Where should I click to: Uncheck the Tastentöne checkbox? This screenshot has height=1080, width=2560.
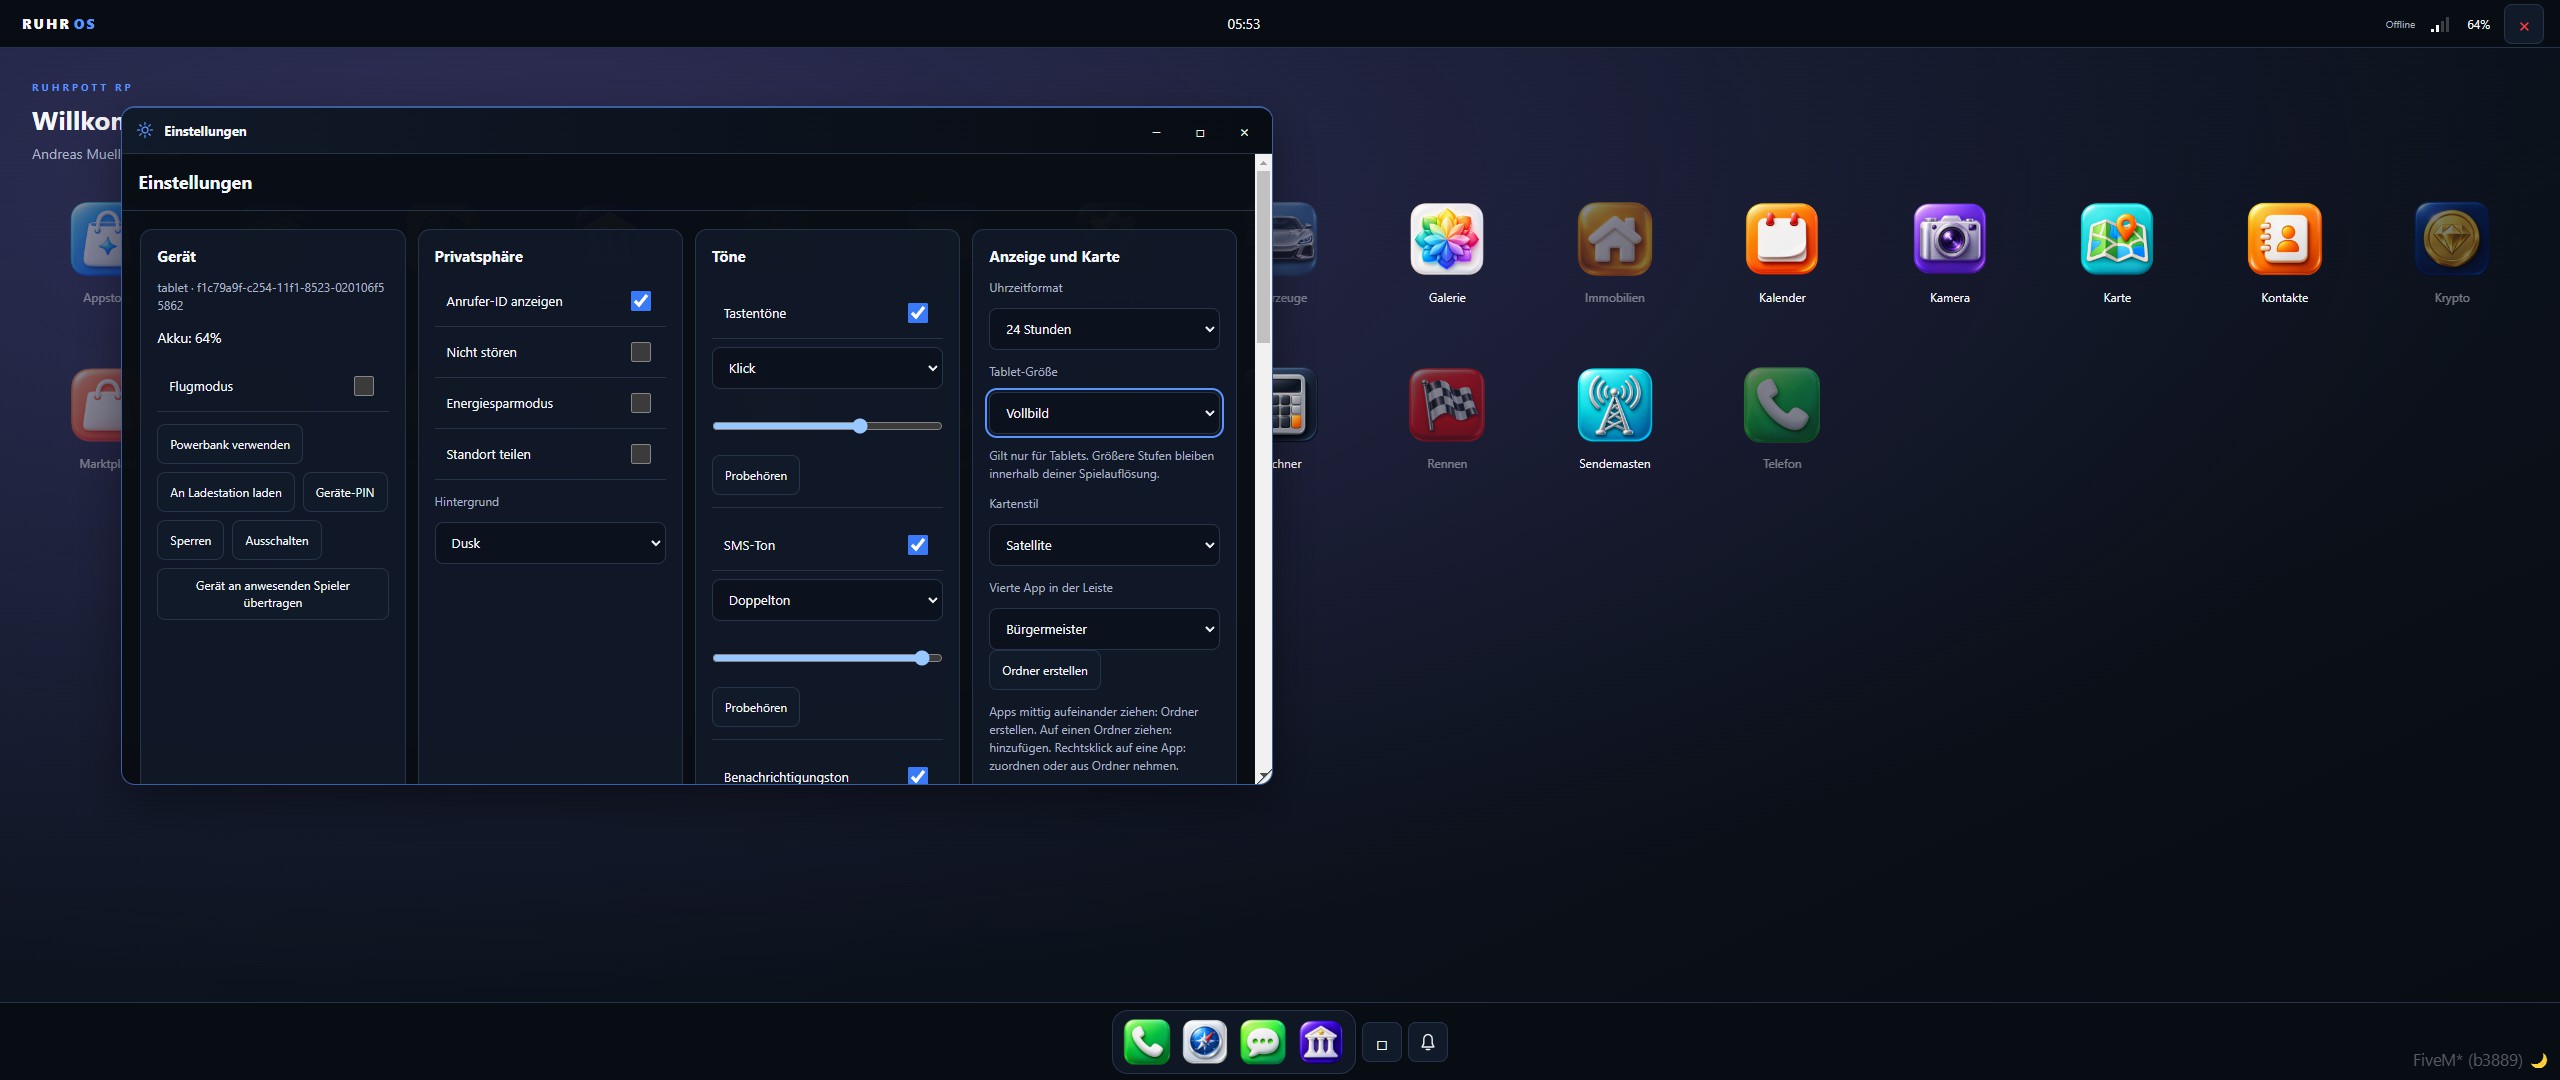click(918, 313)
